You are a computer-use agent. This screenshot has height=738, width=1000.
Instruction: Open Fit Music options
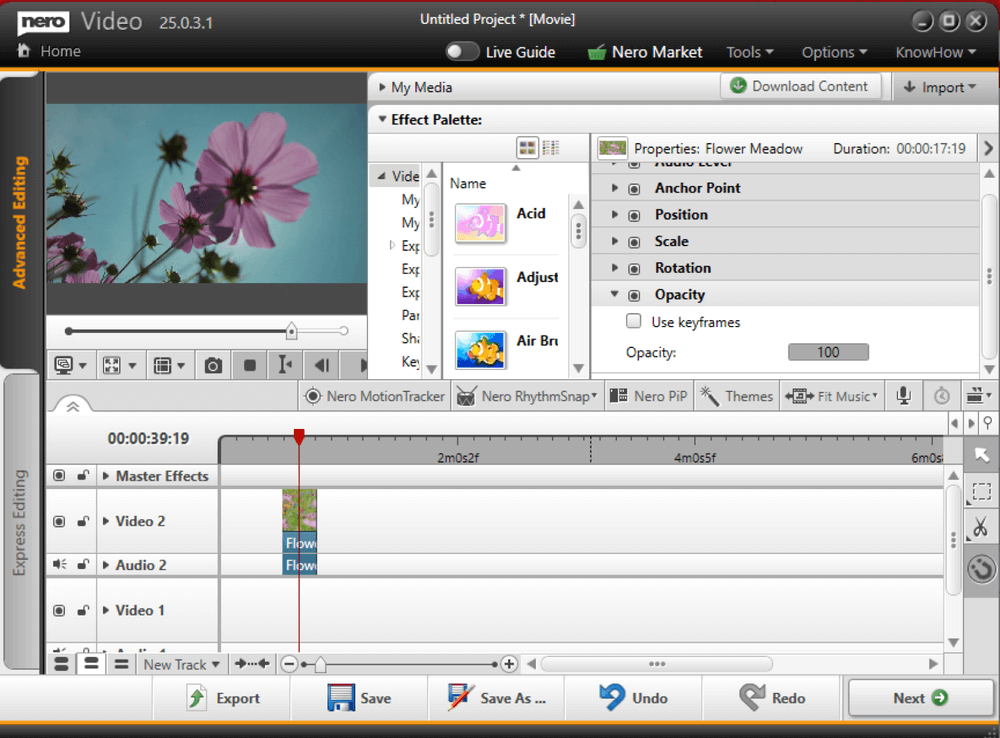832,396
